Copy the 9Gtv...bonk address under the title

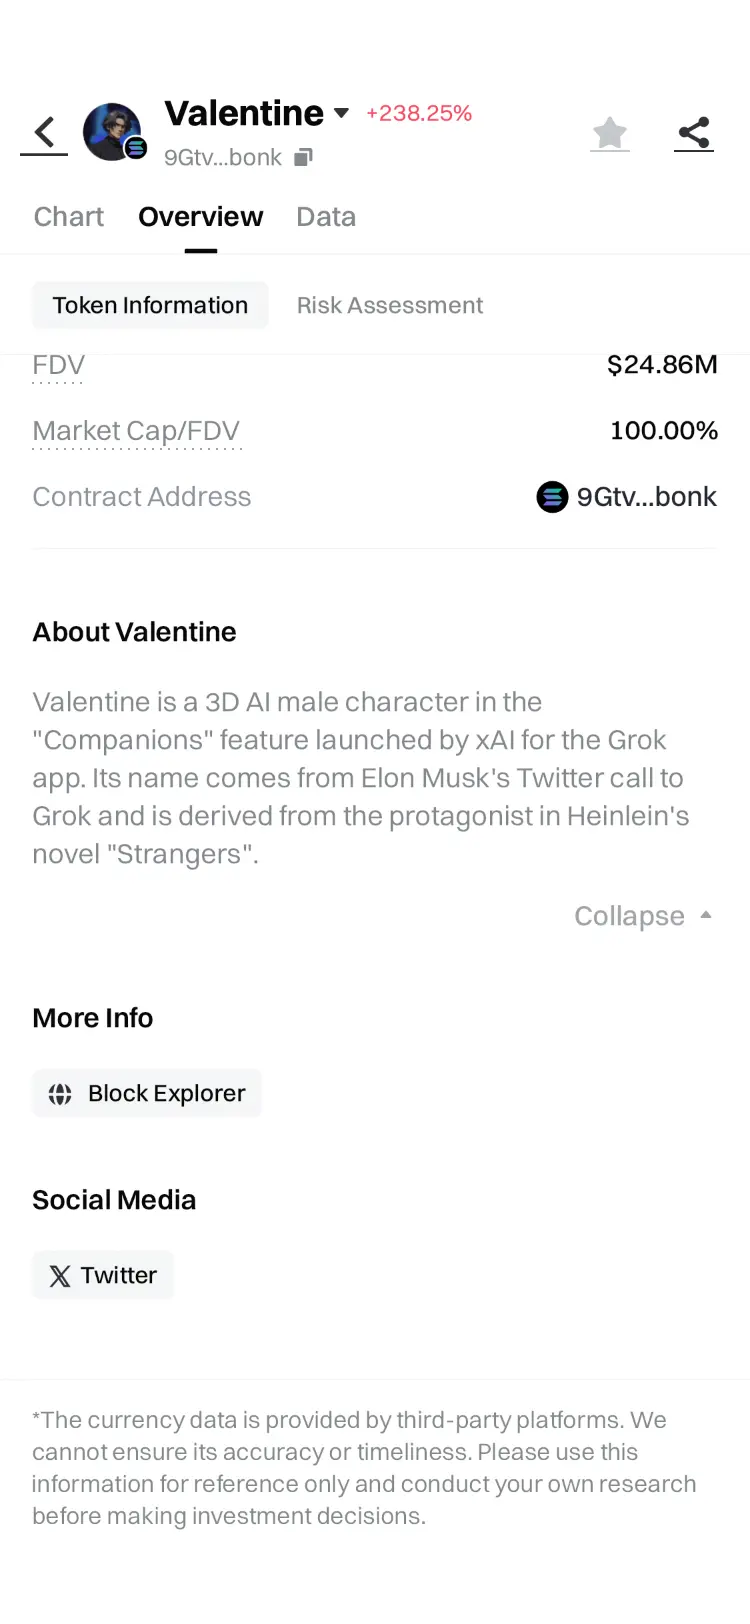pyautogui.click(x=304, y=157)
